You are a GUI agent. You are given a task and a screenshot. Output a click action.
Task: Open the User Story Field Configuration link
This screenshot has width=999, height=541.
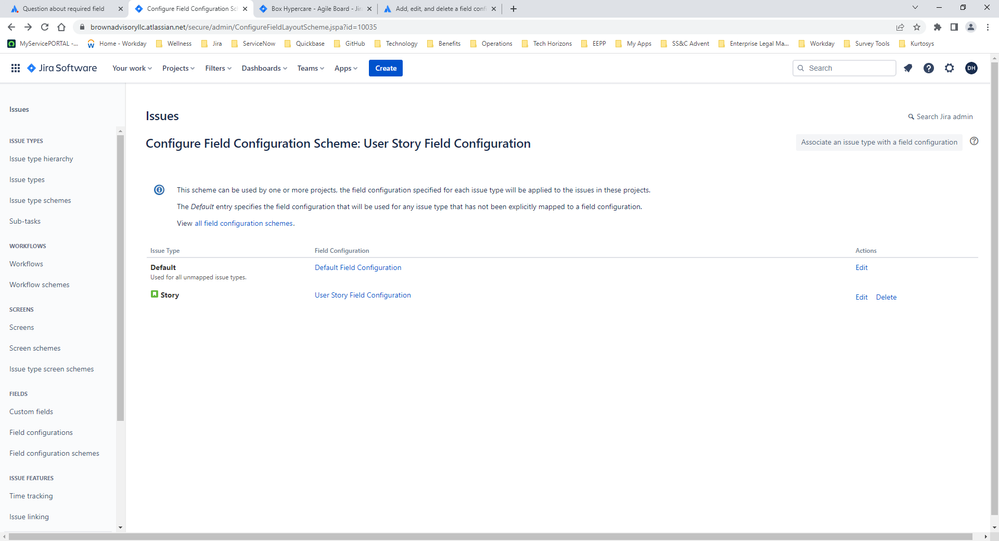point(363,295)
